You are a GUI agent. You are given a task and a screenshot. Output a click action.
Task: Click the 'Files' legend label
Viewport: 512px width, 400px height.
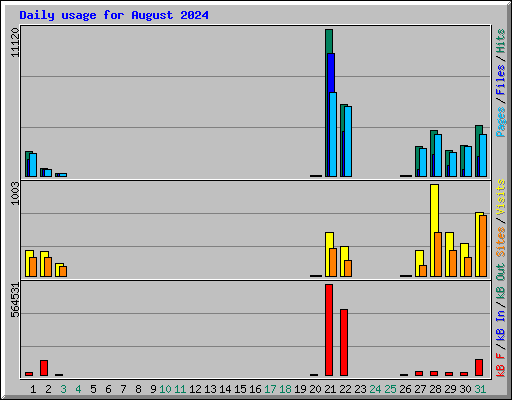click(500, 79)
